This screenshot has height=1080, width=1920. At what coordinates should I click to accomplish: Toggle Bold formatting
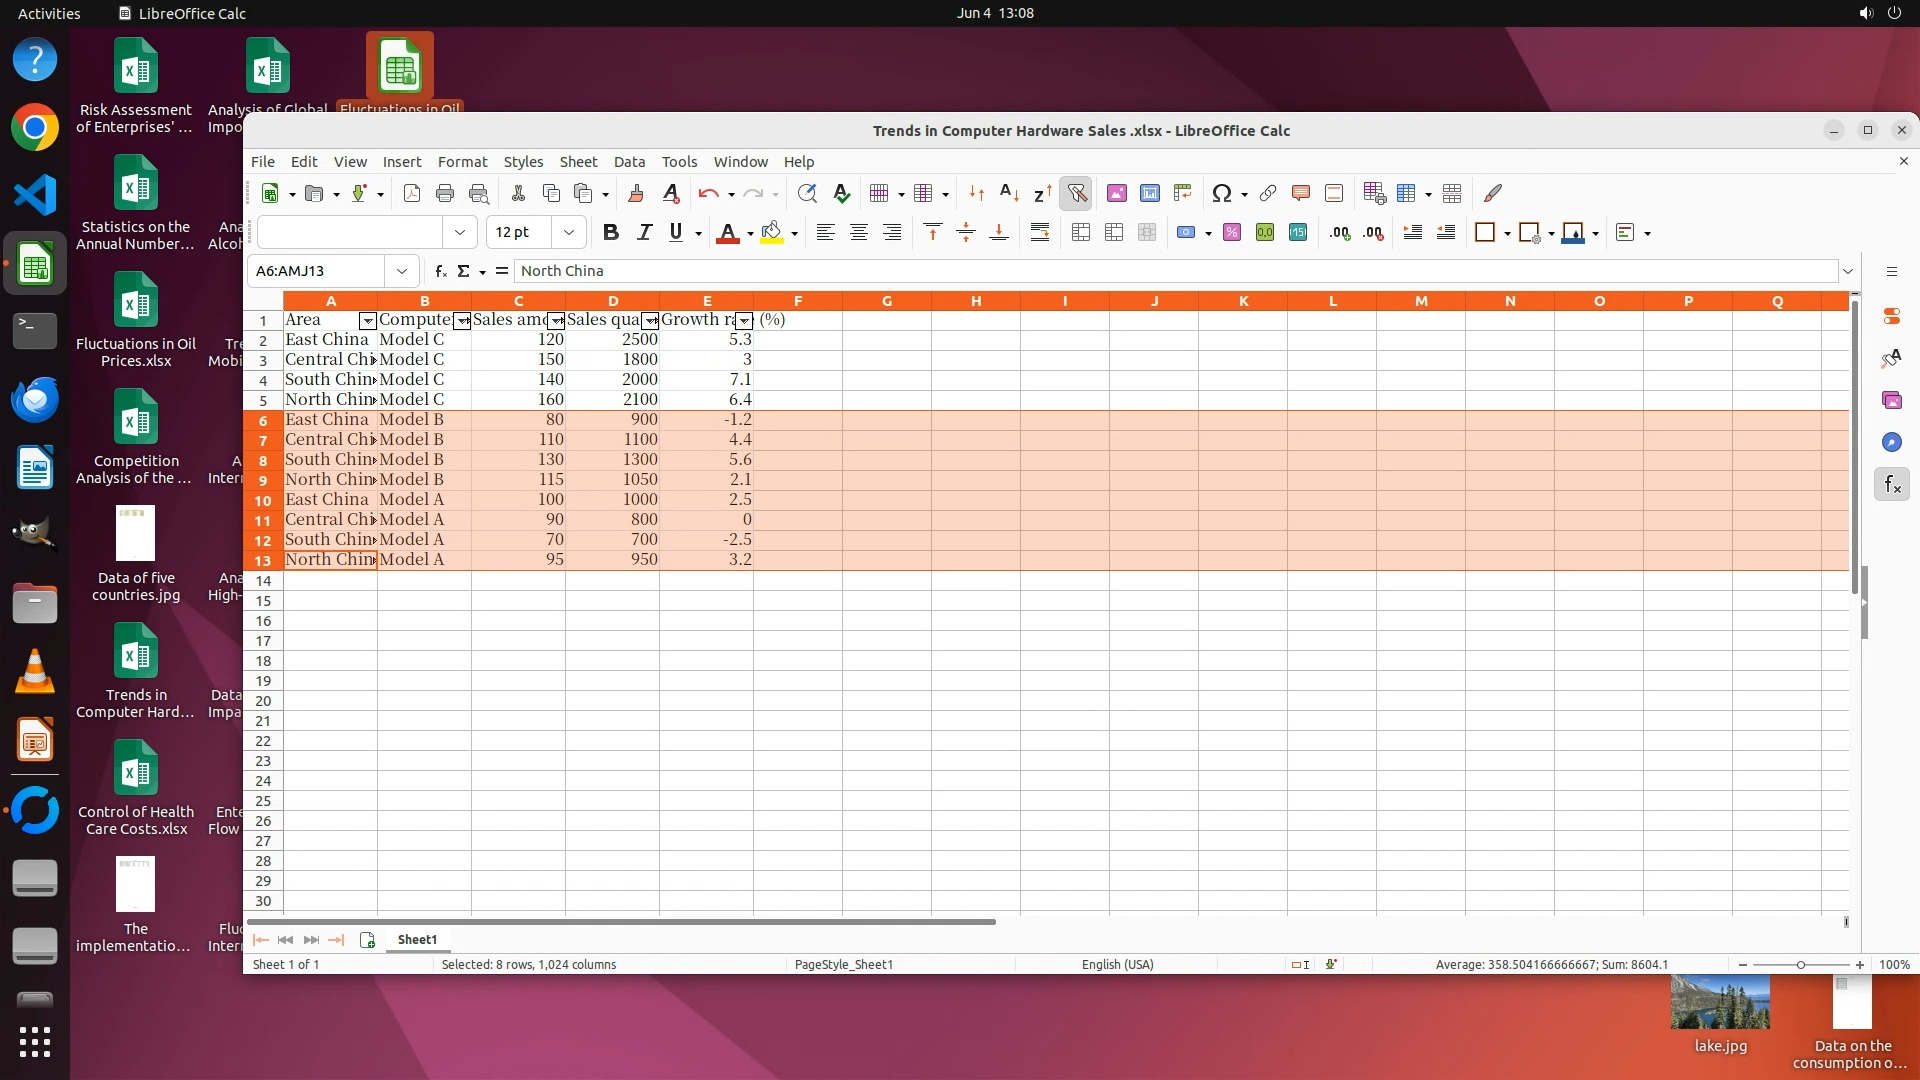[x=611, y=232]
